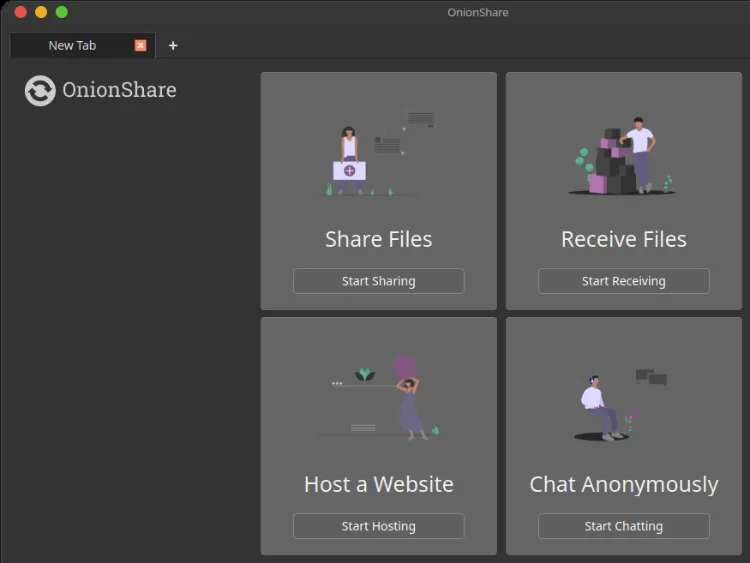This screenshot has width=750, height=563.
Task: Click the Chat Anonymously heading
Action: [623, 485]
